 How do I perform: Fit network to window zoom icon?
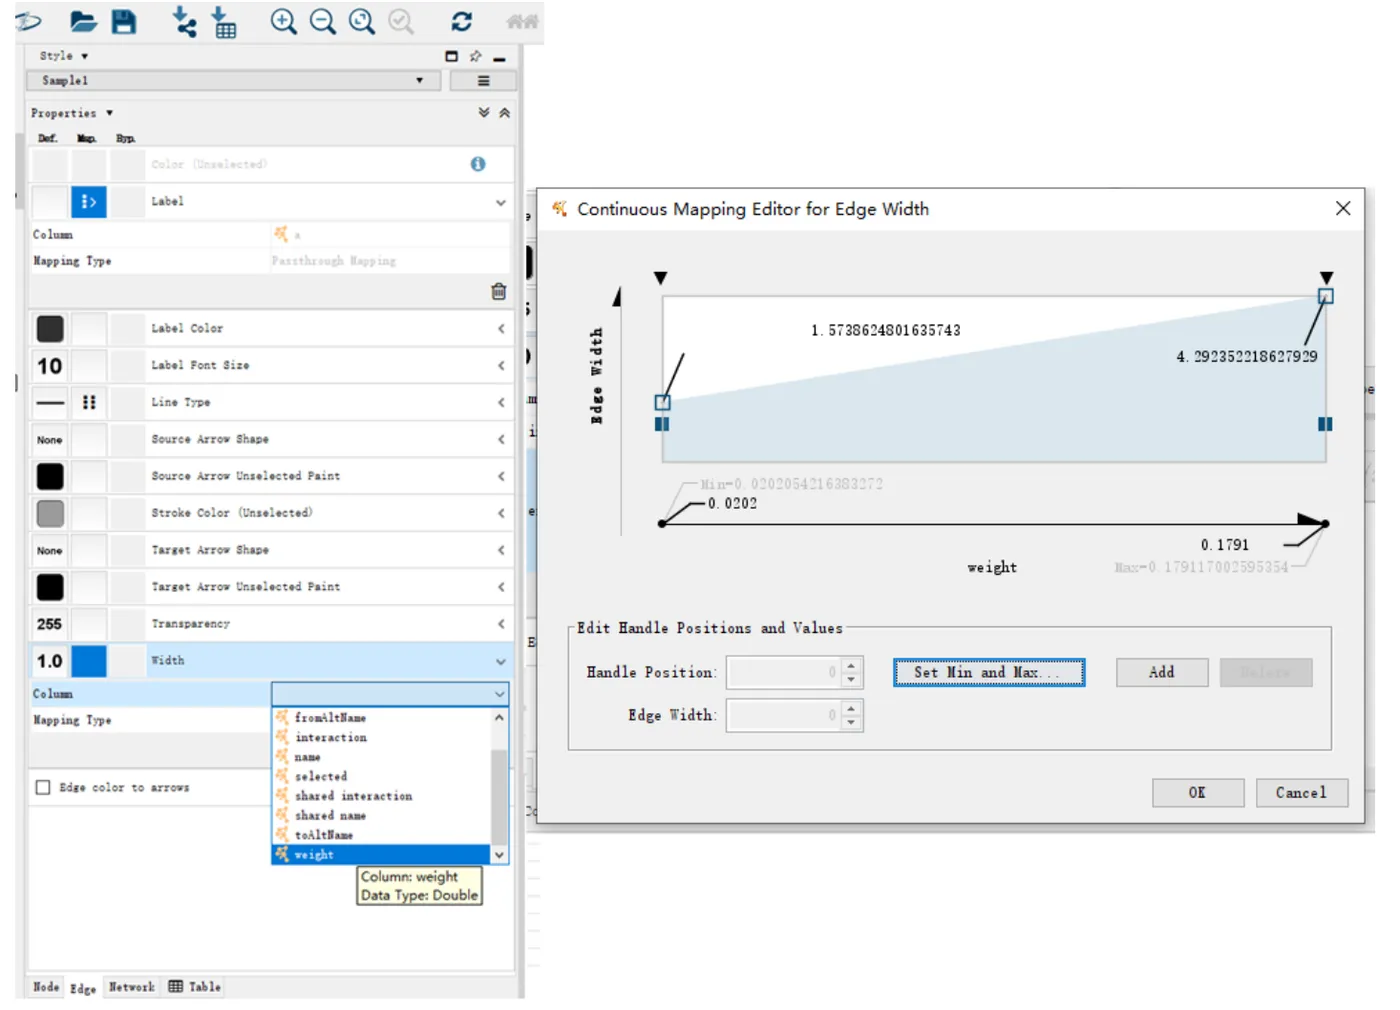362,22
